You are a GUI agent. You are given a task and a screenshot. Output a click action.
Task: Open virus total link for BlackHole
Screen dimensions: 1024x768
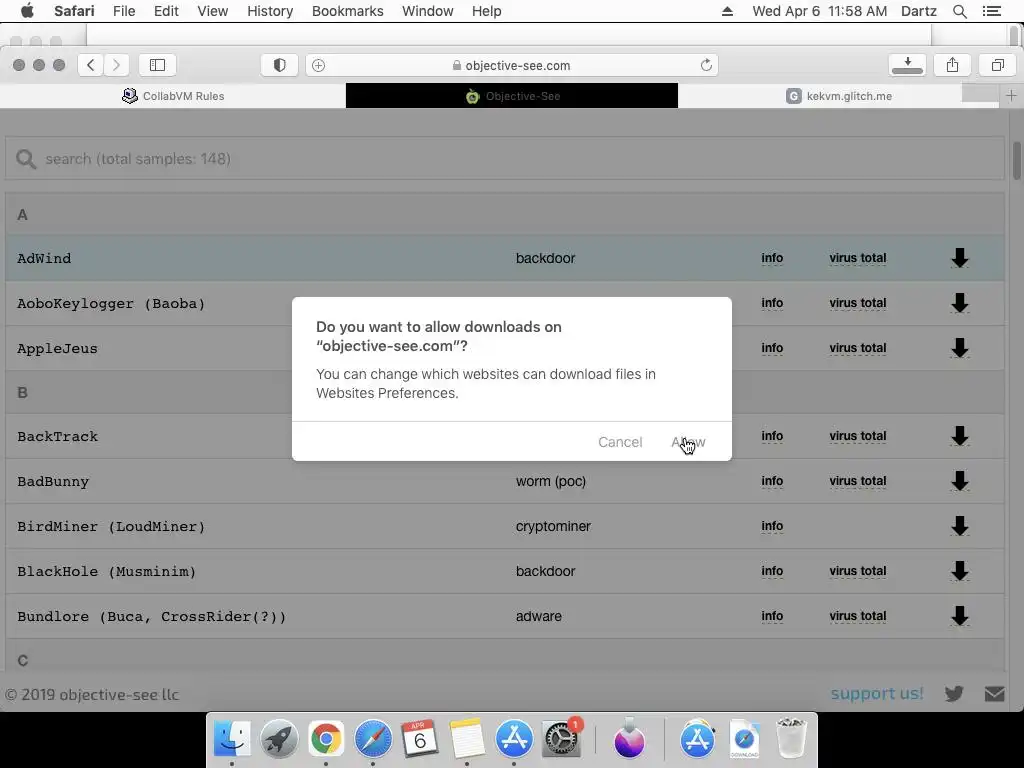(x=857, y=571)
